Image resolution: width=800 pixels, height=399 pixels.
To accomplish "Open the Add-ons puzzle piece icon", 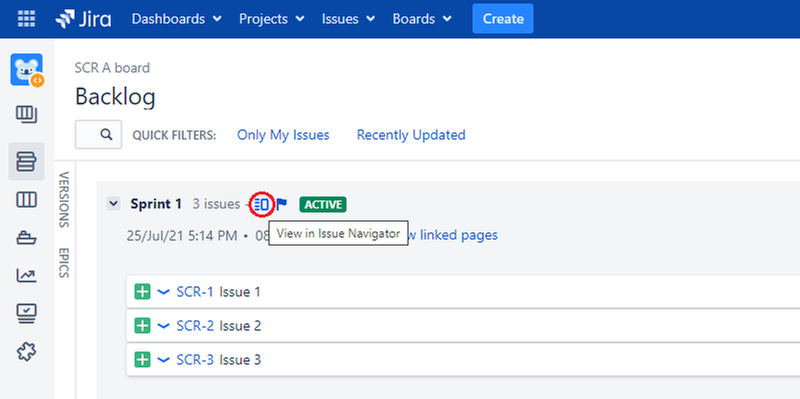I will (27, 351).
